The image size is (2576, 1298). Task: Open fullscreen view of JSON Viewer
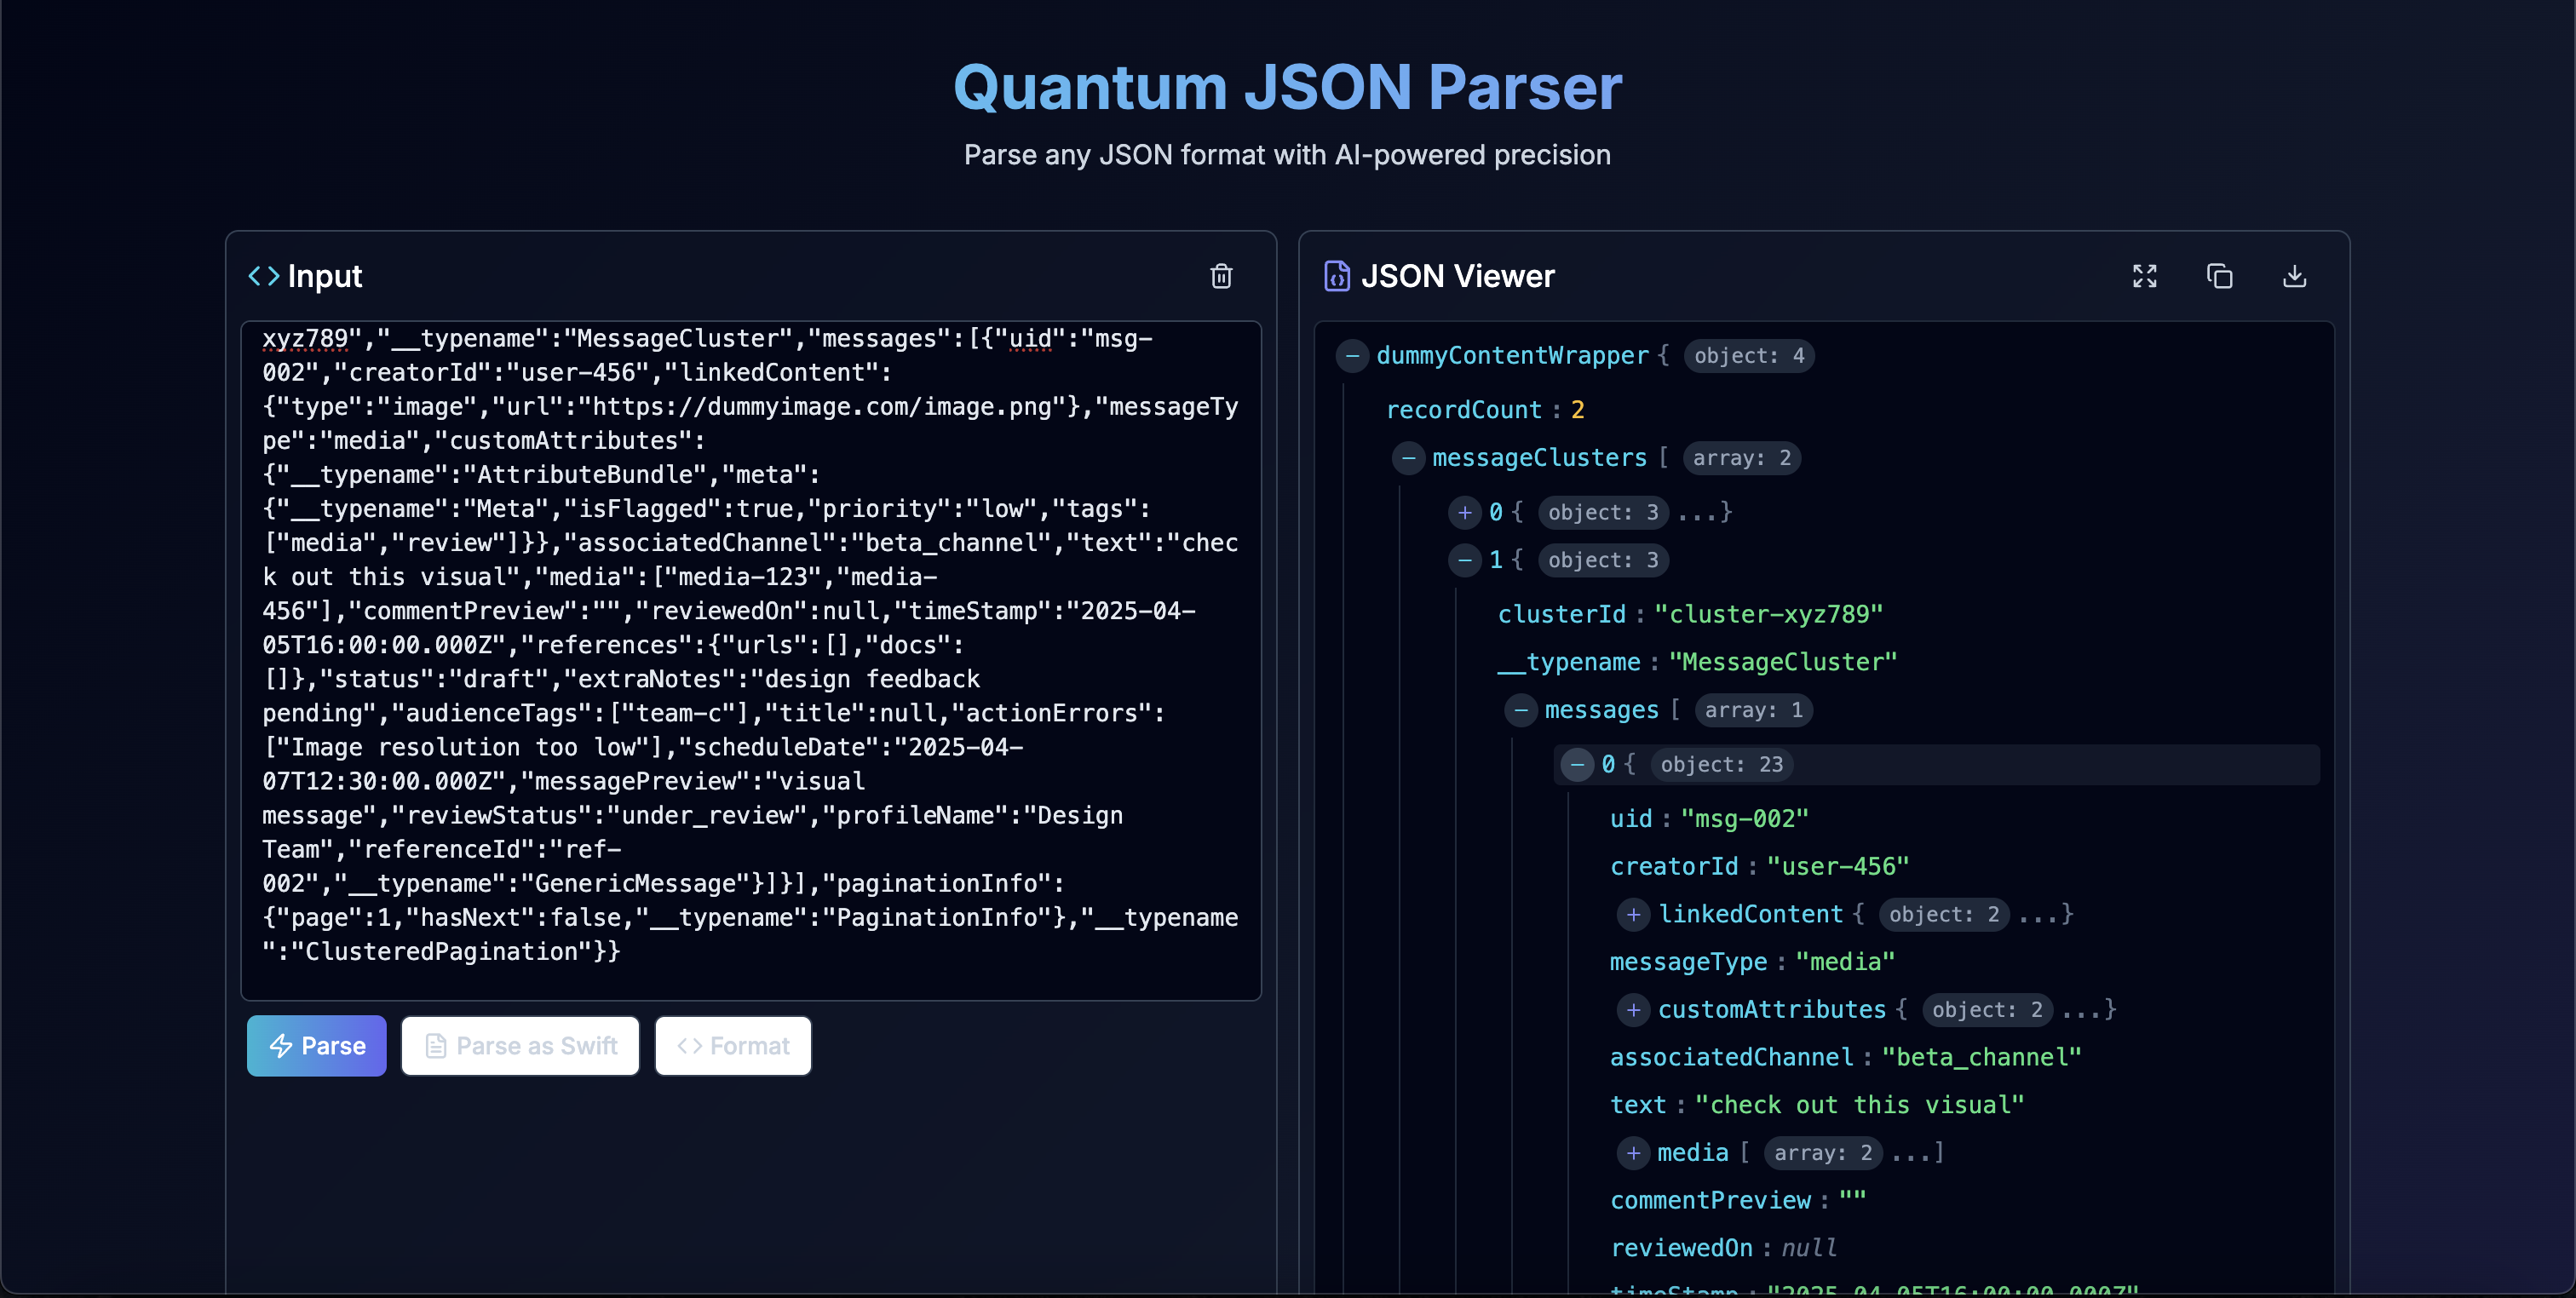[2144, 276]
